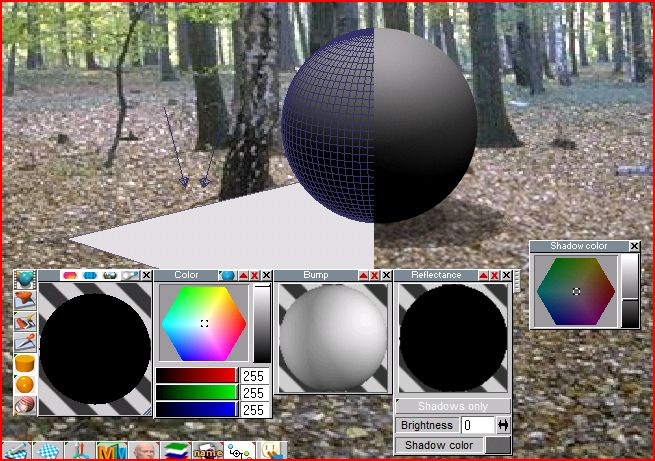This screenshot has width=655, height=461.
Task: Choose the orange cylinder icon
Action: [25, 363]
